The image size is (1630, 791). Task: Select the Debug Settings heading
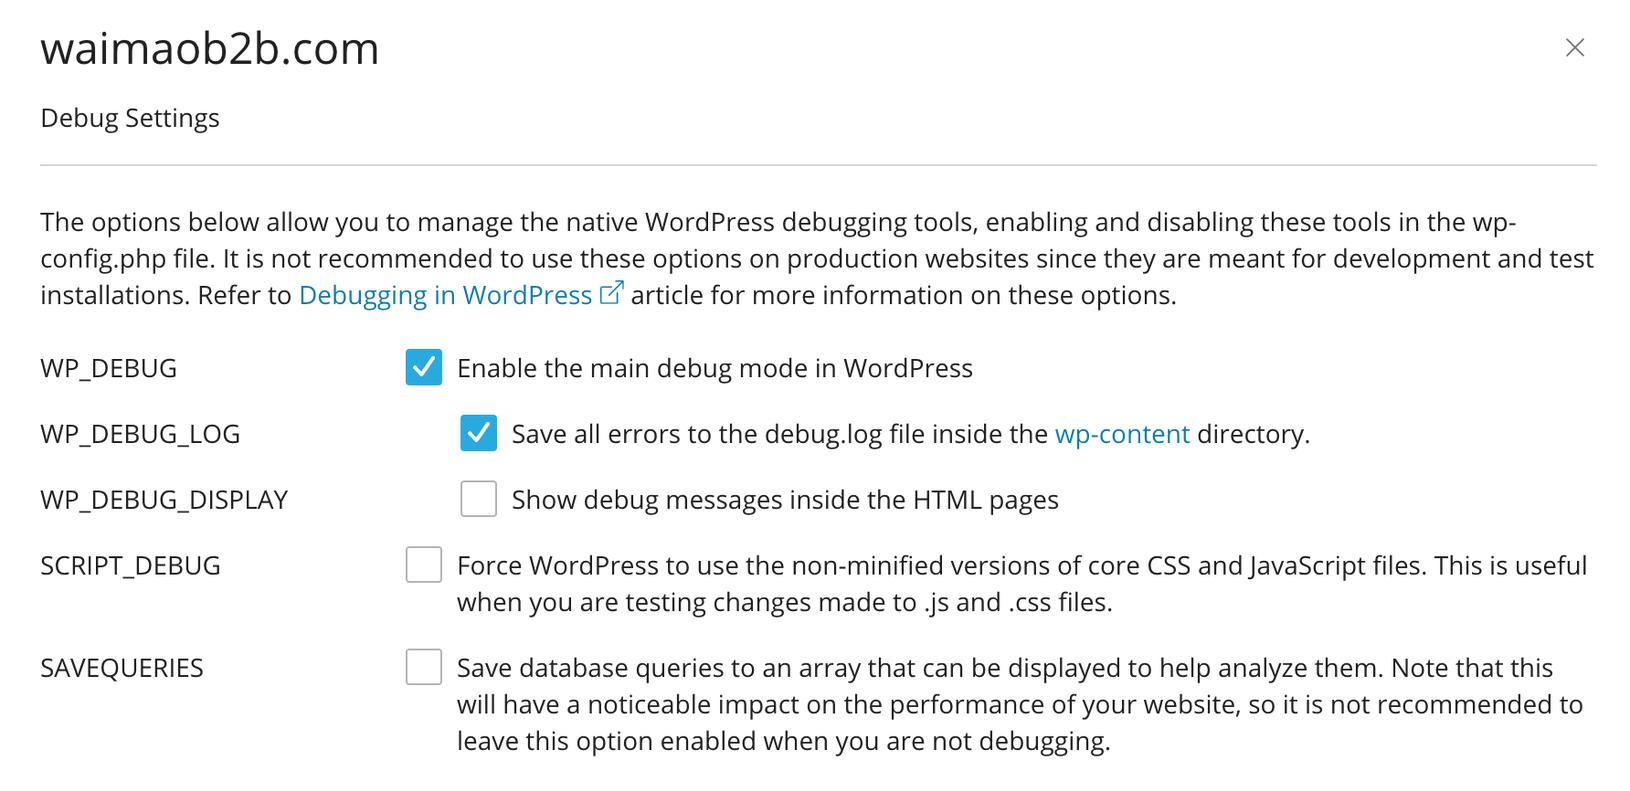129,117
